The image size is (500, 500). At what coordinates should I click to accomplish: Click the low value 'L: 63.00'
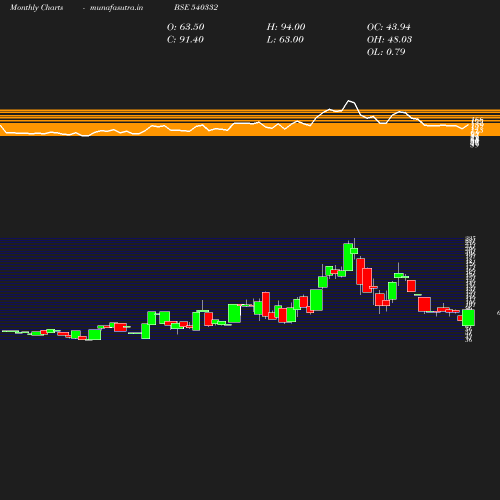(x=285, y=39)
